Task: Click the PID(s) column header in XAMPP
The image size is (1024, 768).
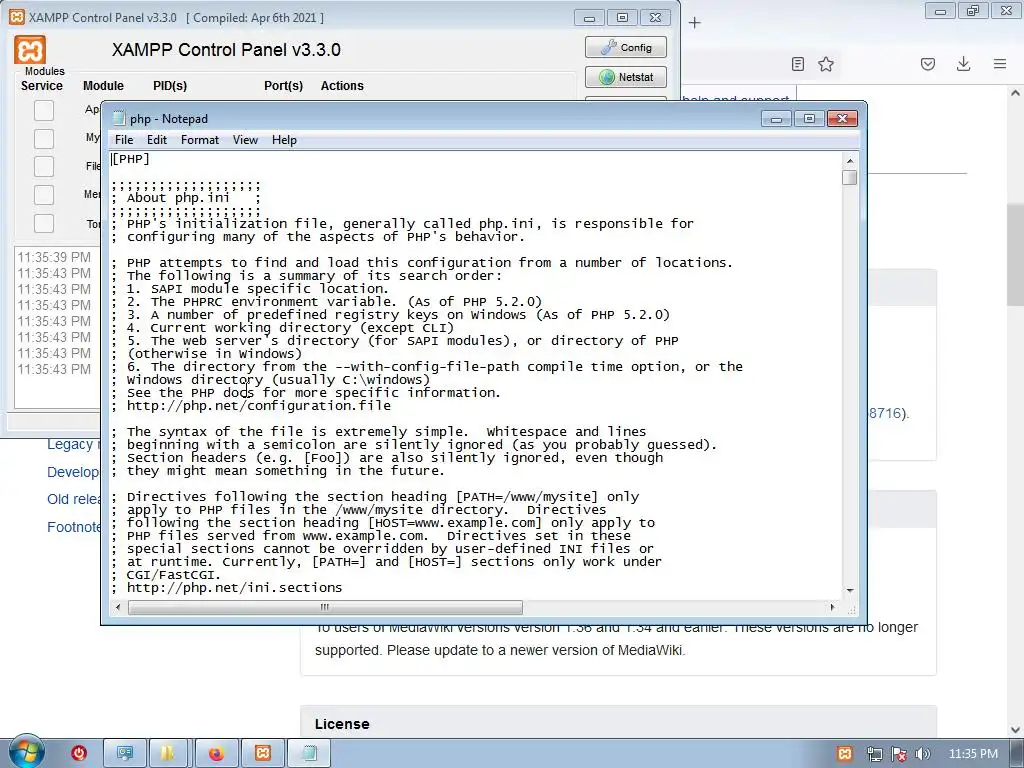Action: click(170, 86)
